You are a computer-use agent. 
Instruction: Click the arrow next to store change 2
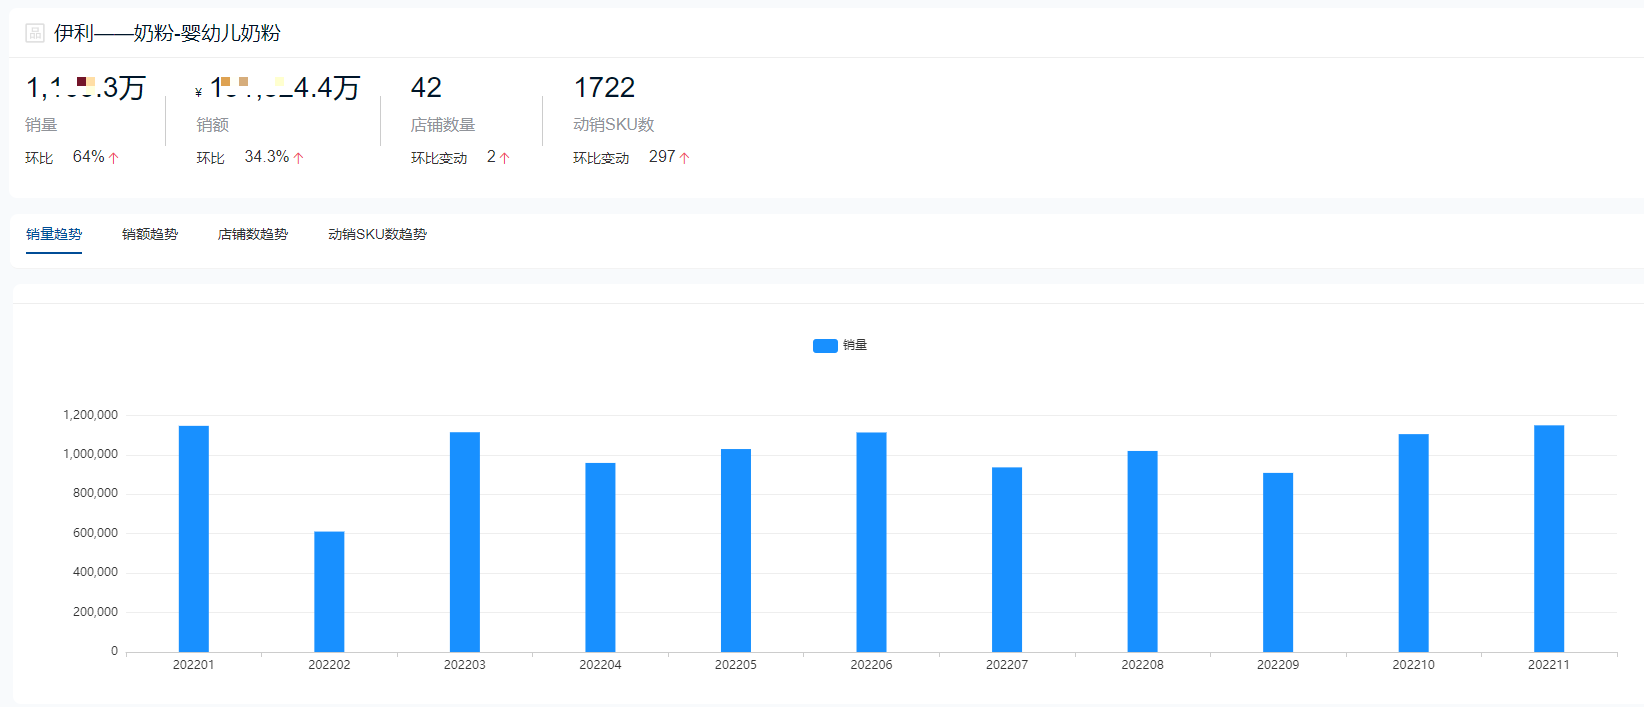point(505,158)
